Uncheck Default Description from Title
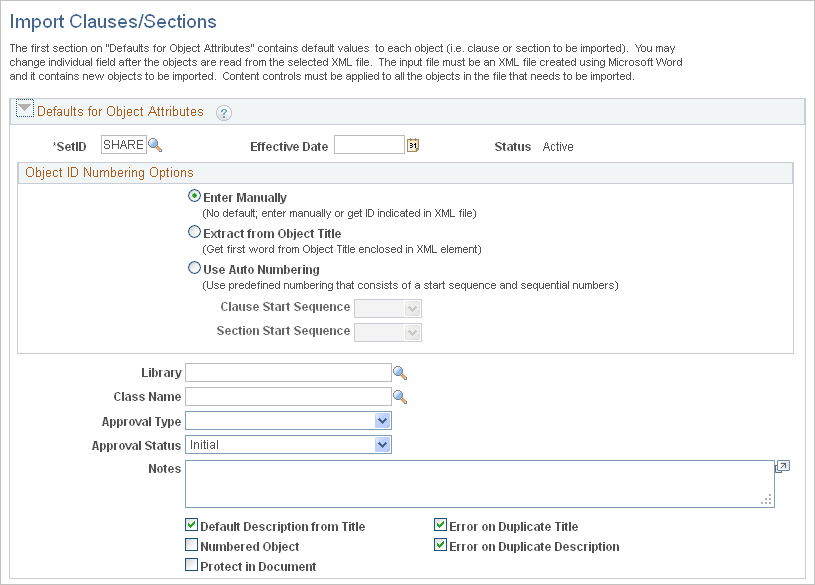Screen dimensions: 815x585 coord(190,525)
